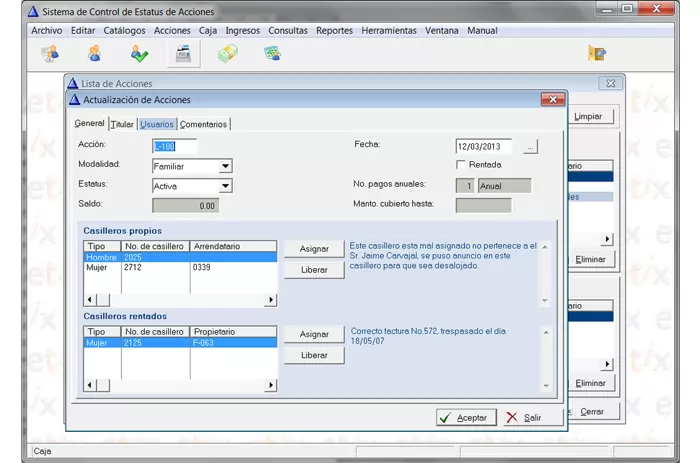
Task: Click the green checkmark user toolbar icon
Action: pos(139,54)
